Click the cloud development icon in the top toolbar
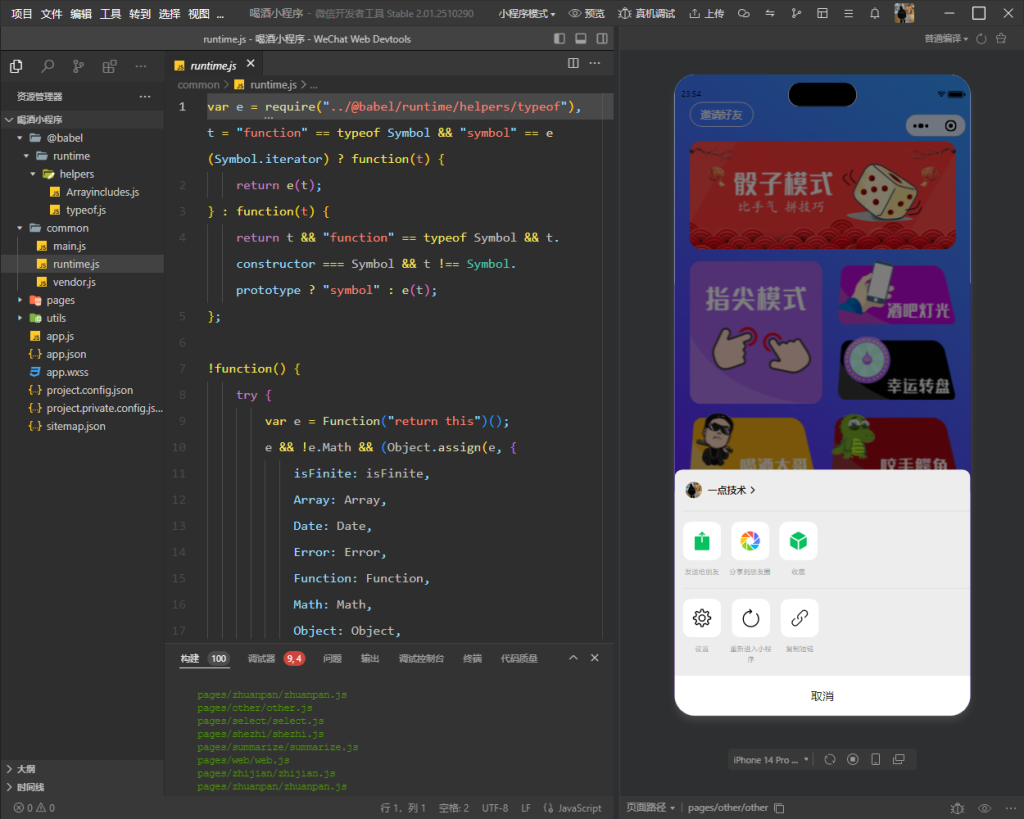The image size is (1024, 819). 744,13
